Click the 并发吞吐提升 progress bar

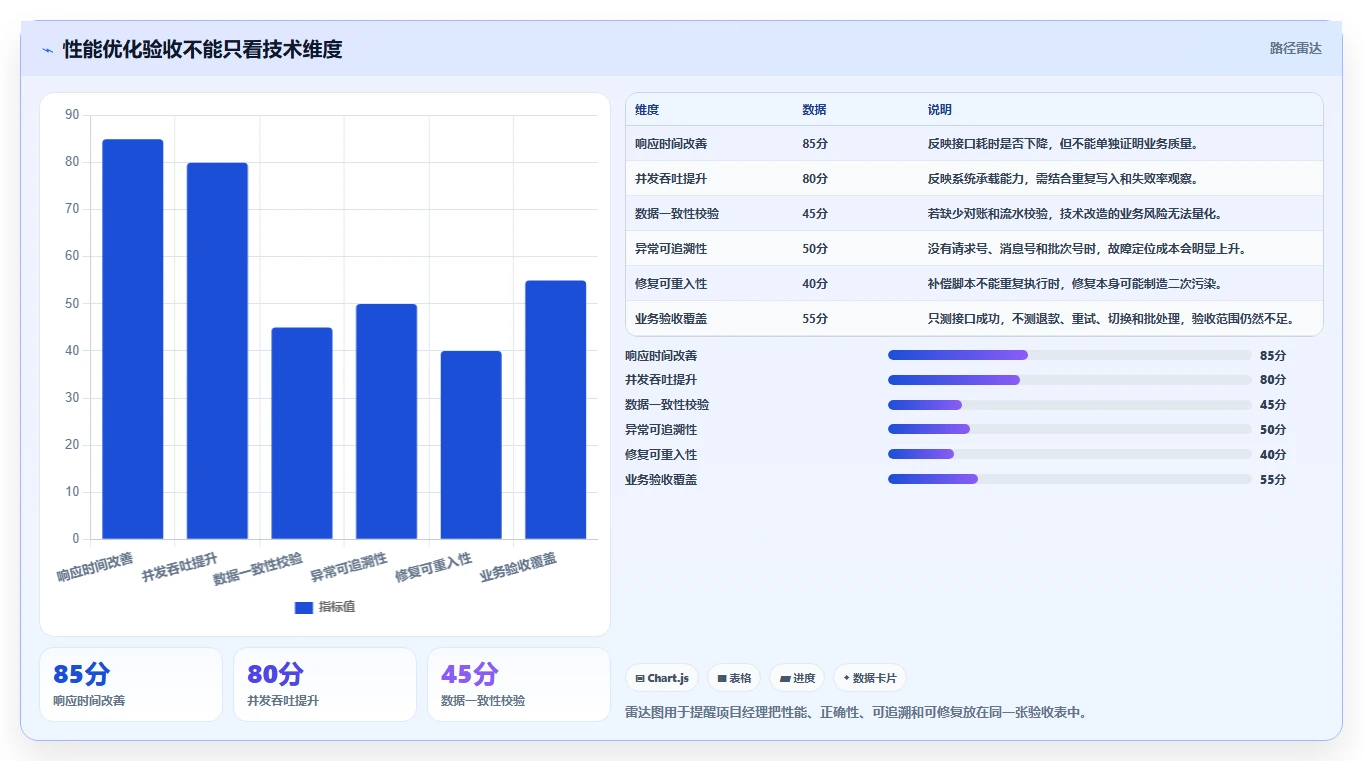(x=1070, y=380)
